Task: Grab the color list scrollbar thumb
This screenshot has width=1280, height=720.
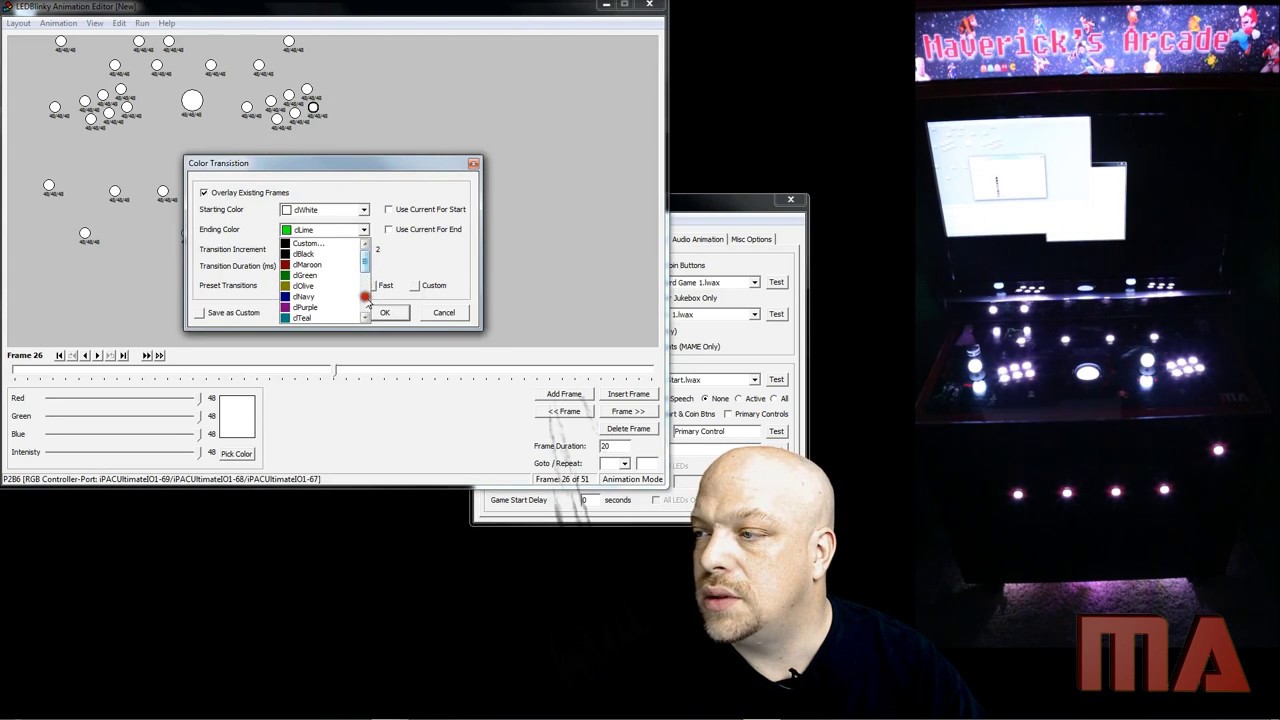Action: coord(364,262)
